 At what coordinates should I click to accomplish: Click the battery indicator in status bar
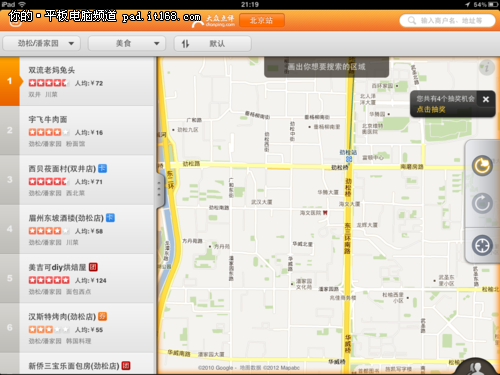coord(493,4)
